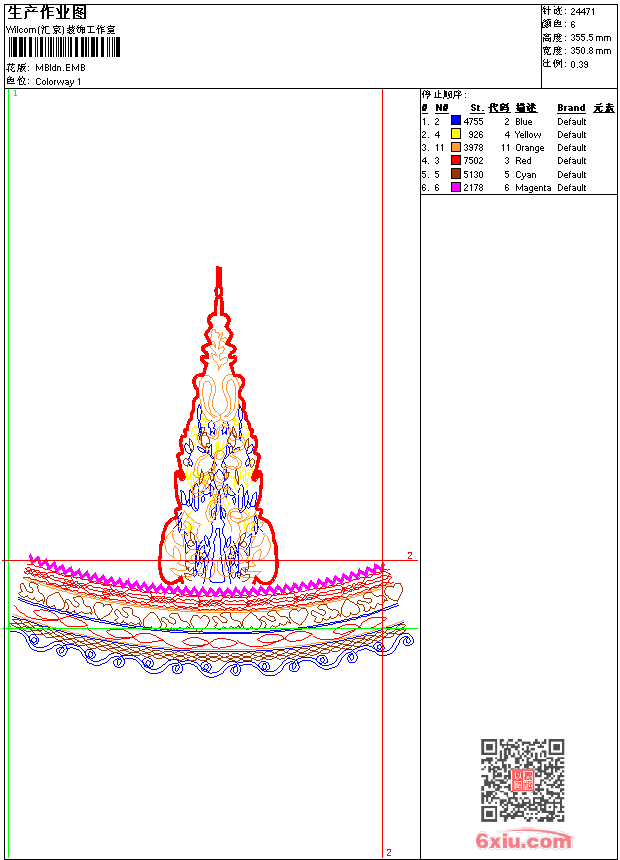Click the 生产作业图 page title
The image size is (620, 860).
(x=47, y=12)
